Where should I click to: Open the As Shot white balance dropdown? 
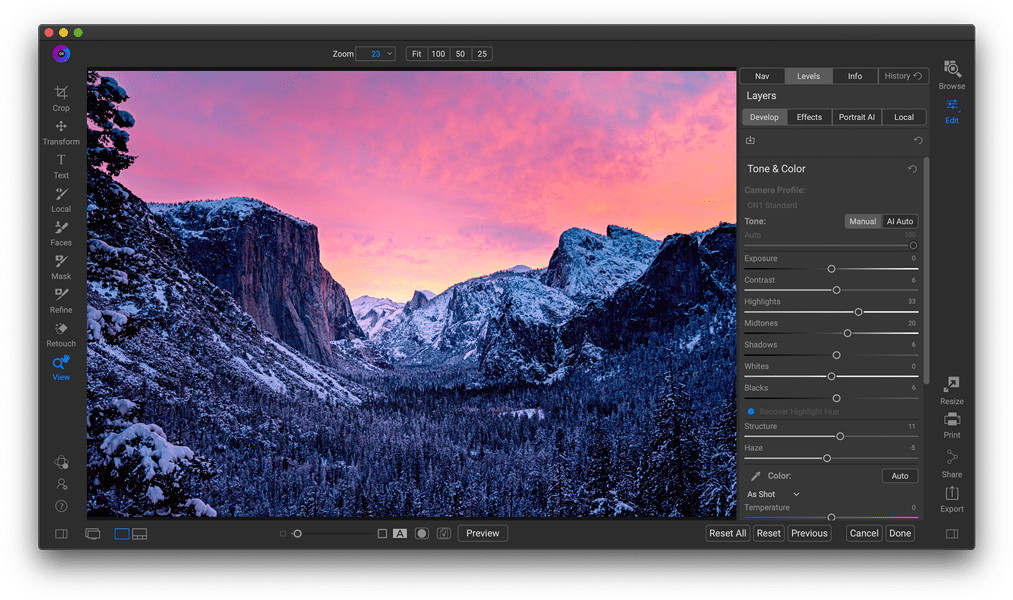point(774,494)
